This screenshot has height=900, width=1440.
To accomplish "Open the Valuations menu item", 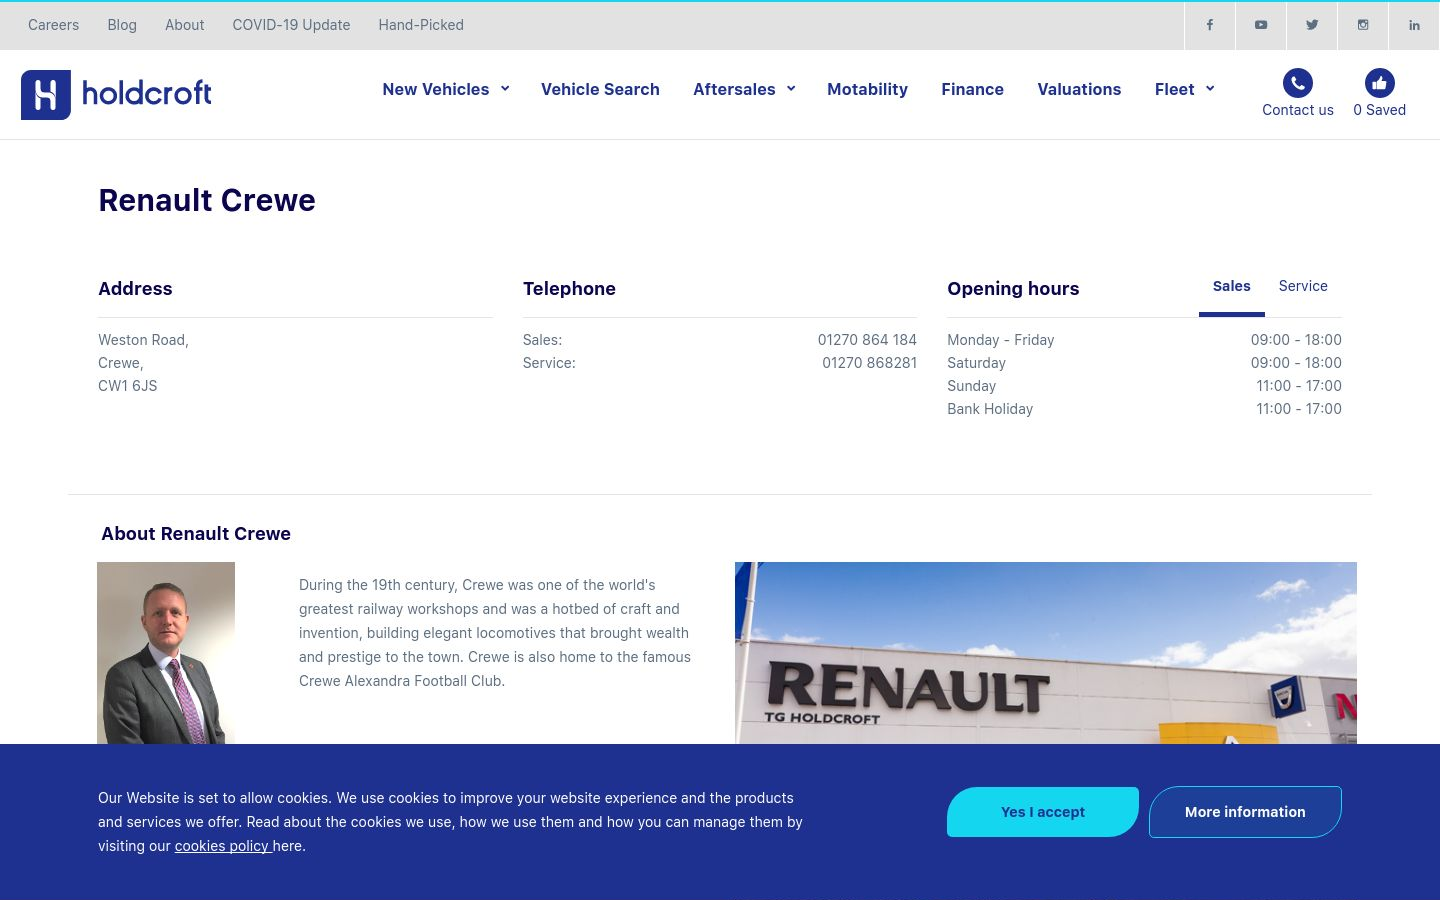I will [x=1079, y=89].
